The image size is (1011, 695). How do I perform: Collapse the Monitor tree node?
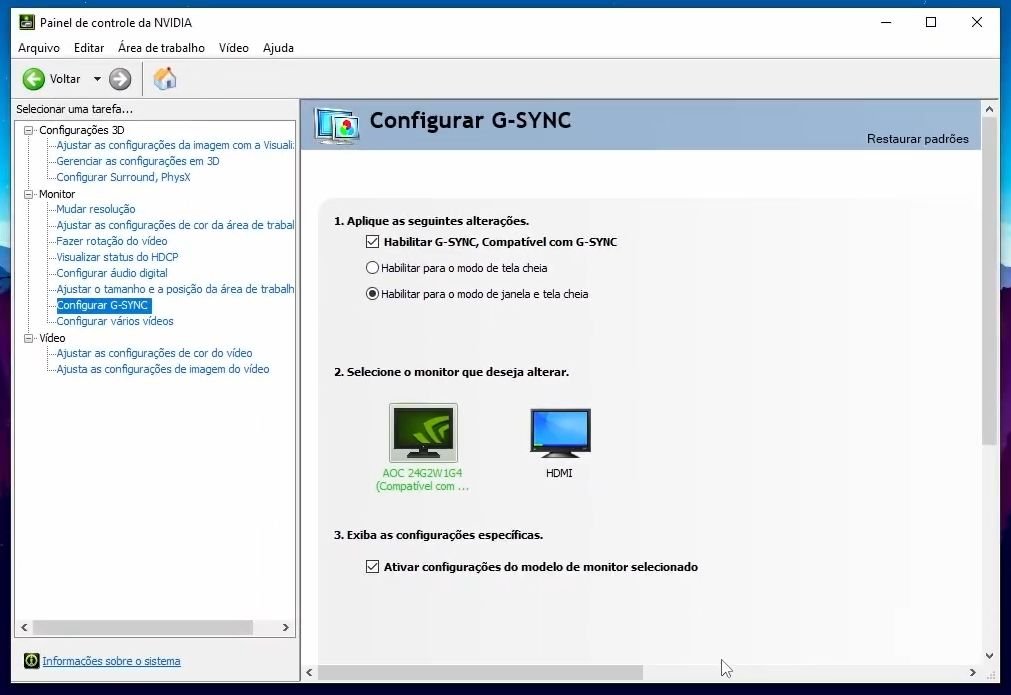(x=29, y=194)
